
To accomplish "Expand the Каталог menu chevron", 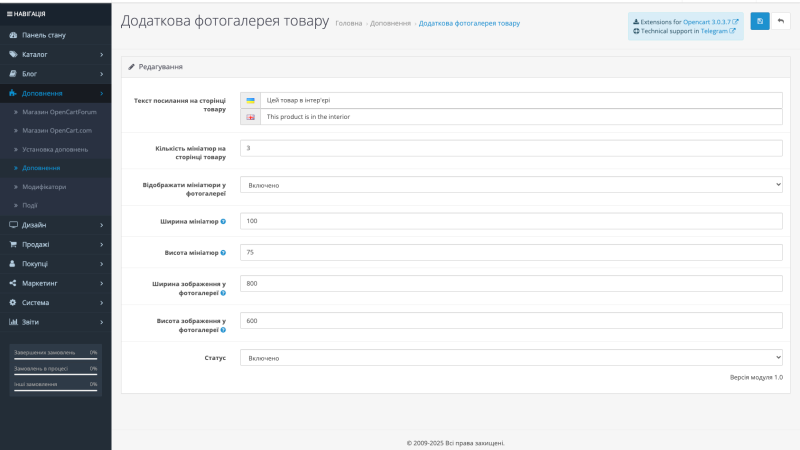I will point(102,55).
